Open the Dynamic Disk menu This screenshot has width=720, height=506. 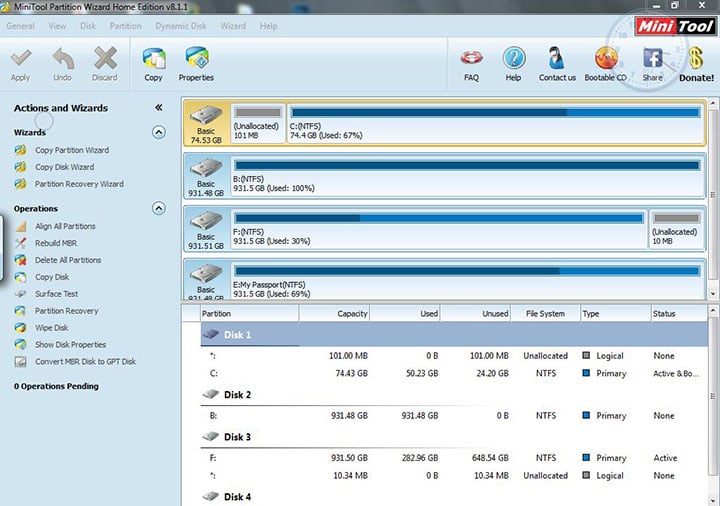pos(181,26)
